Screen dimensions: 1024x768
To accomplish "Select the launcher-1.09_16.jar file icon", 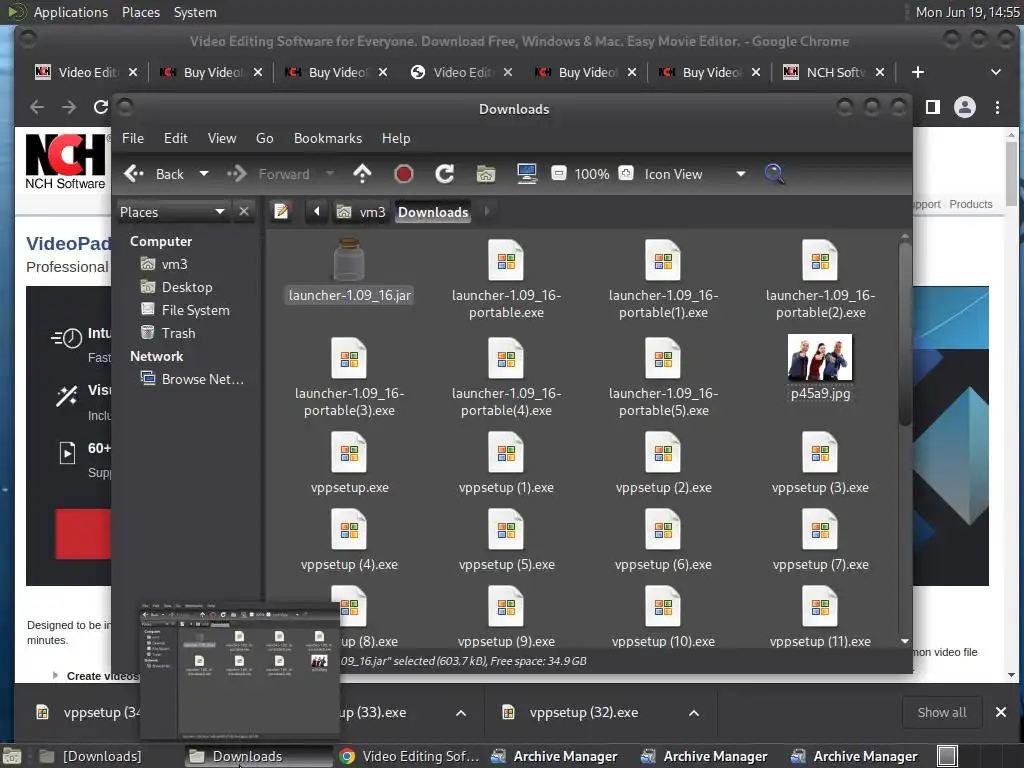I will [349, 259].
